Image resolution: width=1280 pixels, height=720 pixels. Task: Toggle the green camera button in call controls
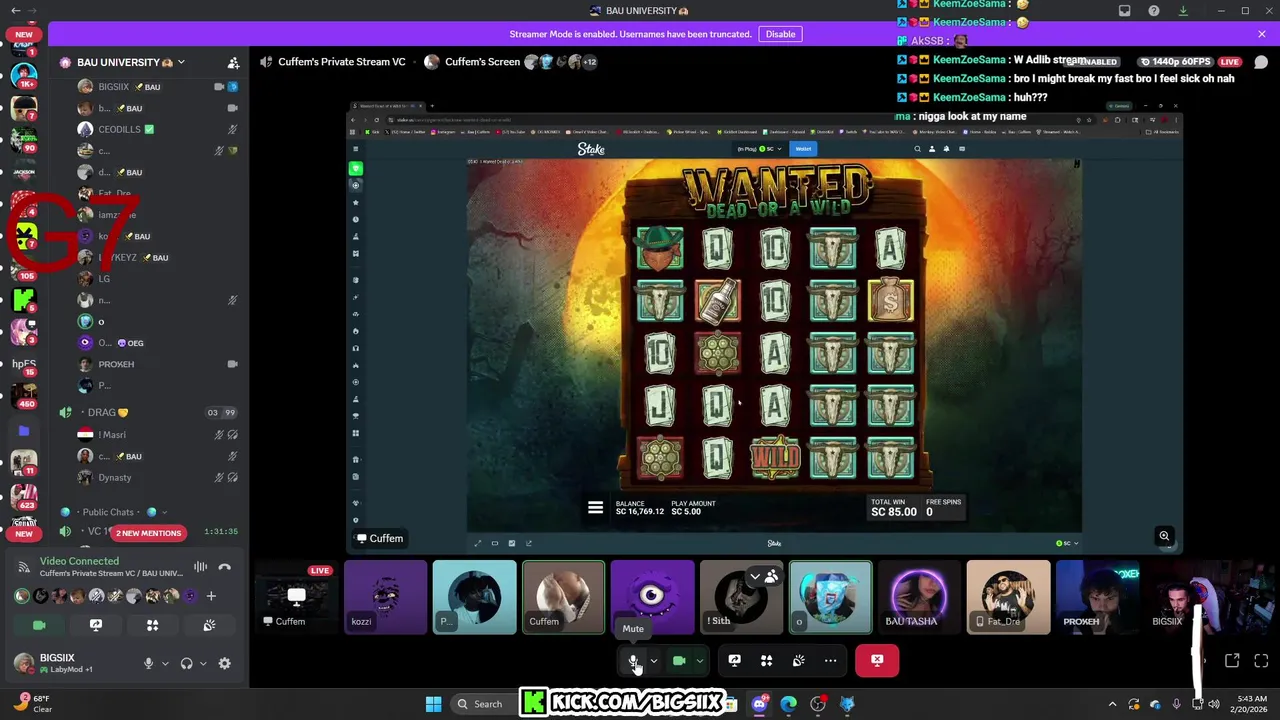679,660
